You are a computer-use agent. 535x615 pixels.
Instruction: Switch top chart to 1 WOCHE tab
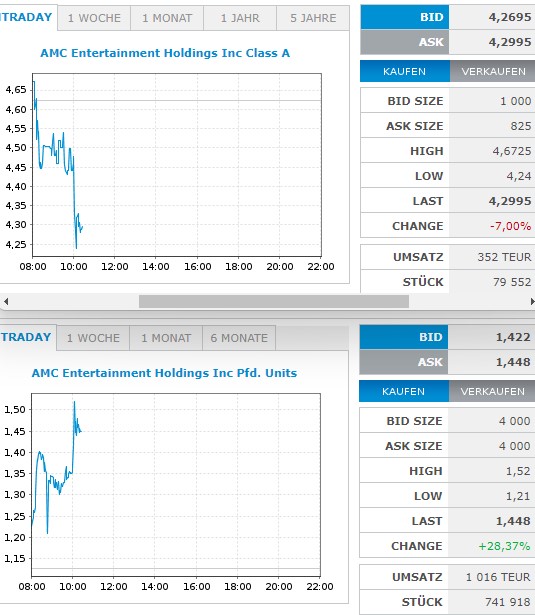pyautogui.click(x=94, y=18)
